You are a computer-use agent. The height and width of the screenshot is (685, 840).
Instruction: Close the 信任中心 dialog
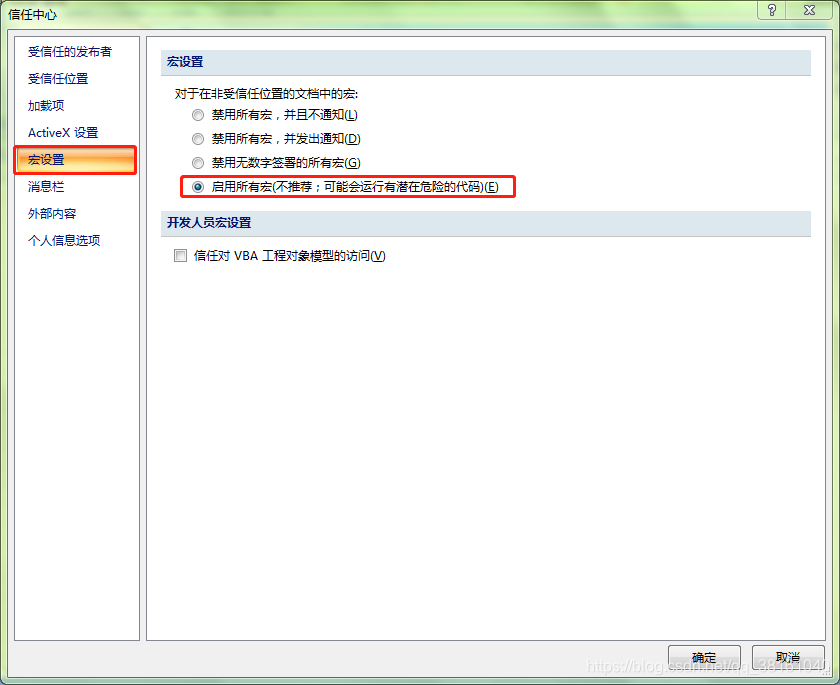click(x=809, y=10)
